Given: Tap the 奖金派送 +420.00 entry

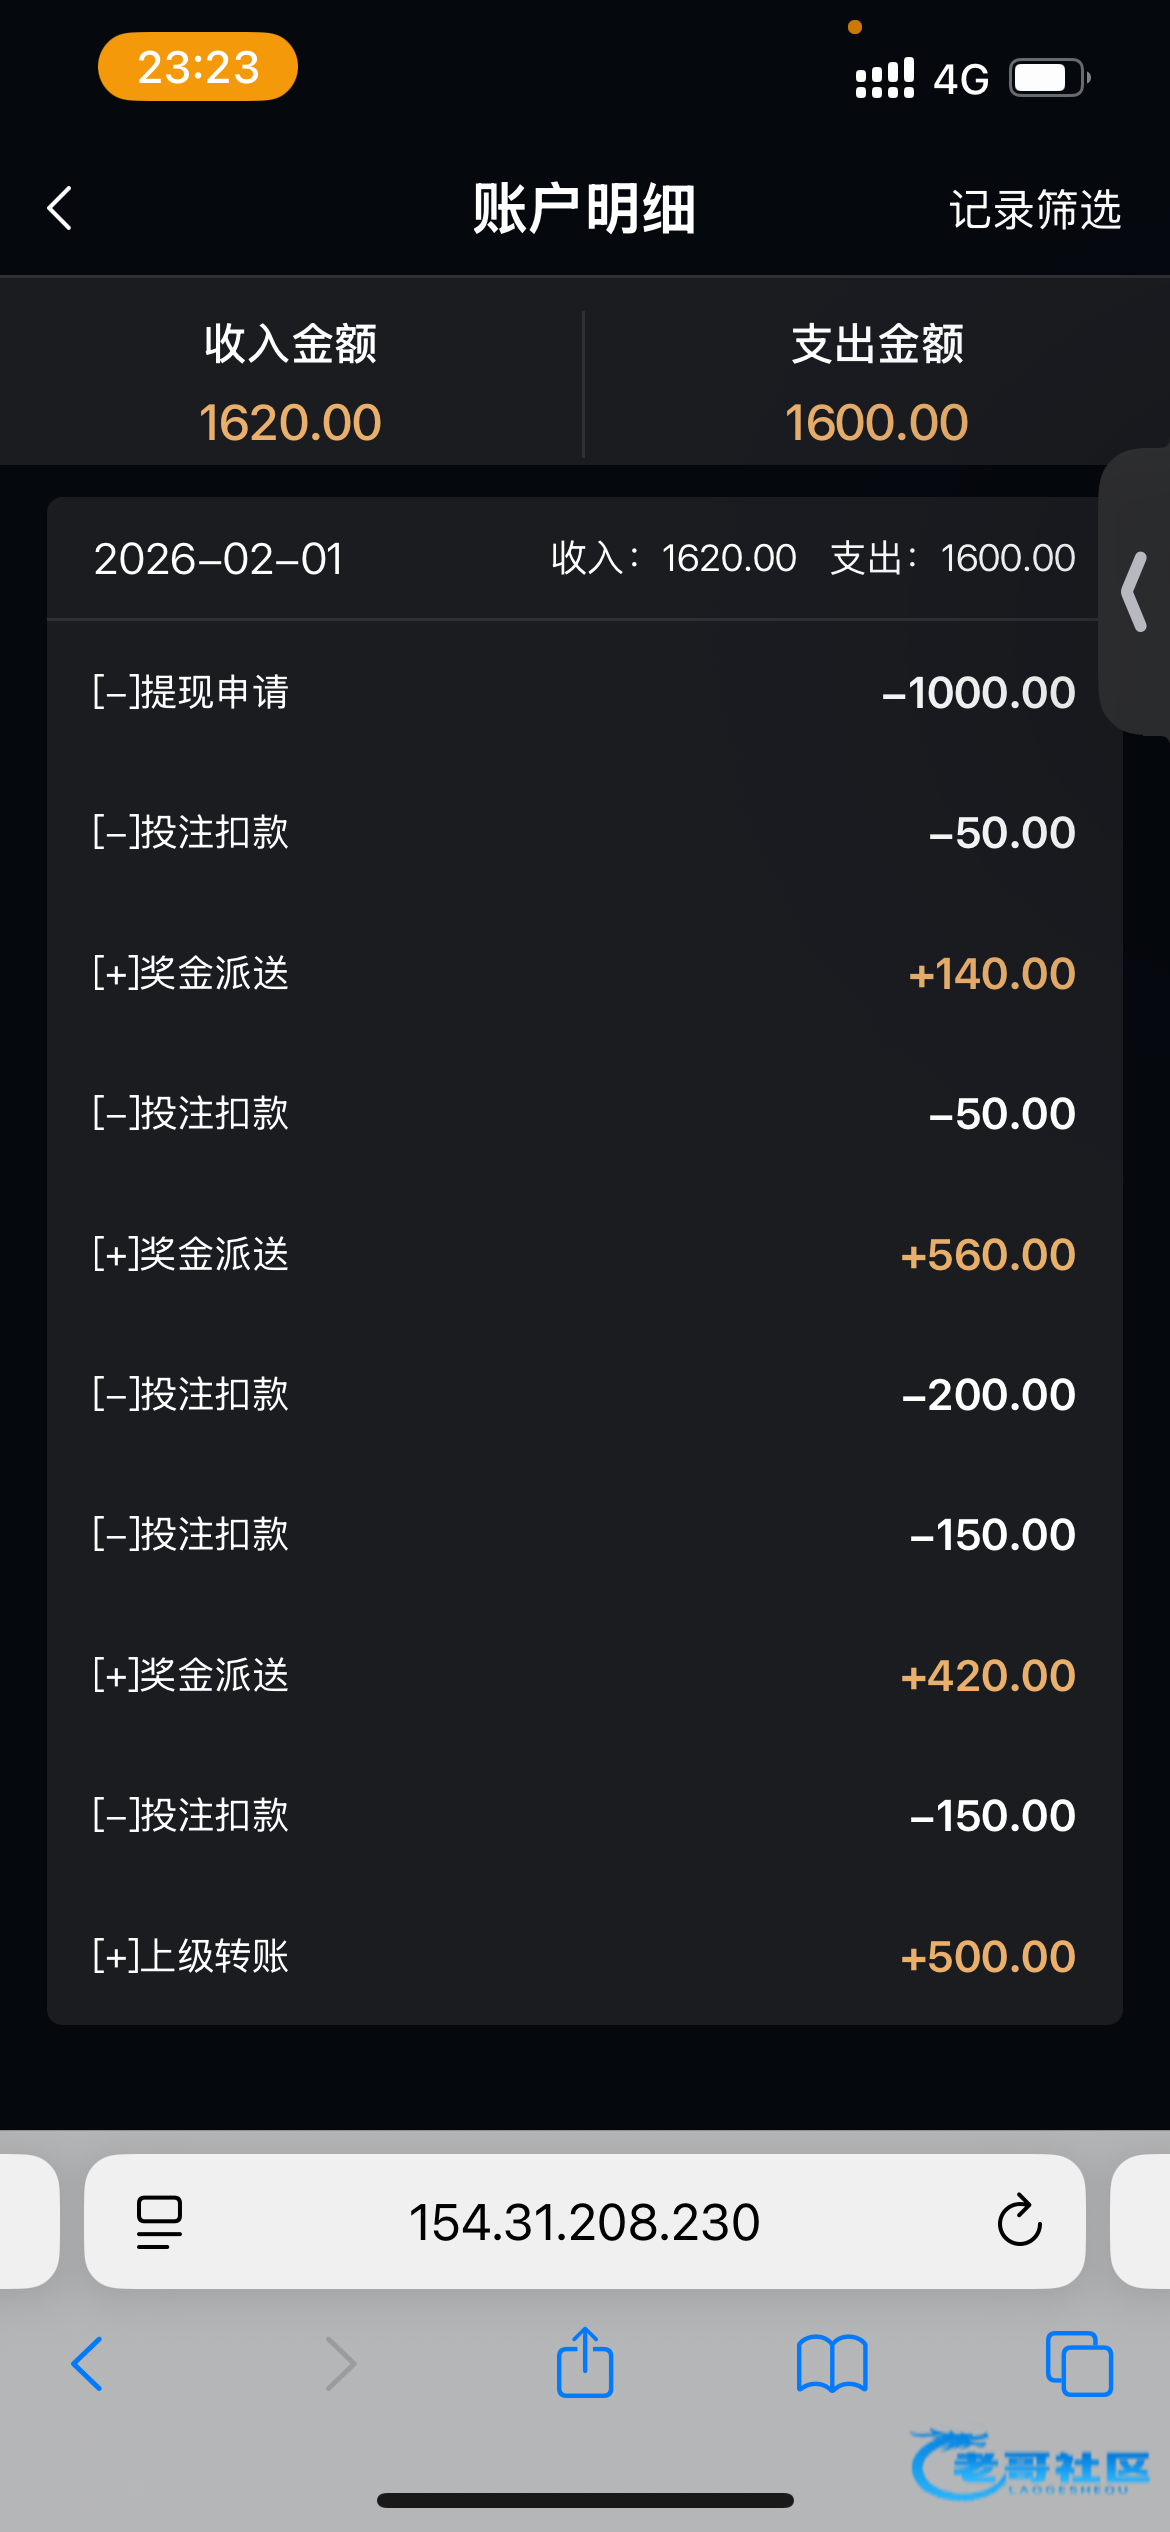Looking at the screenshot, I should [584, 1675].
